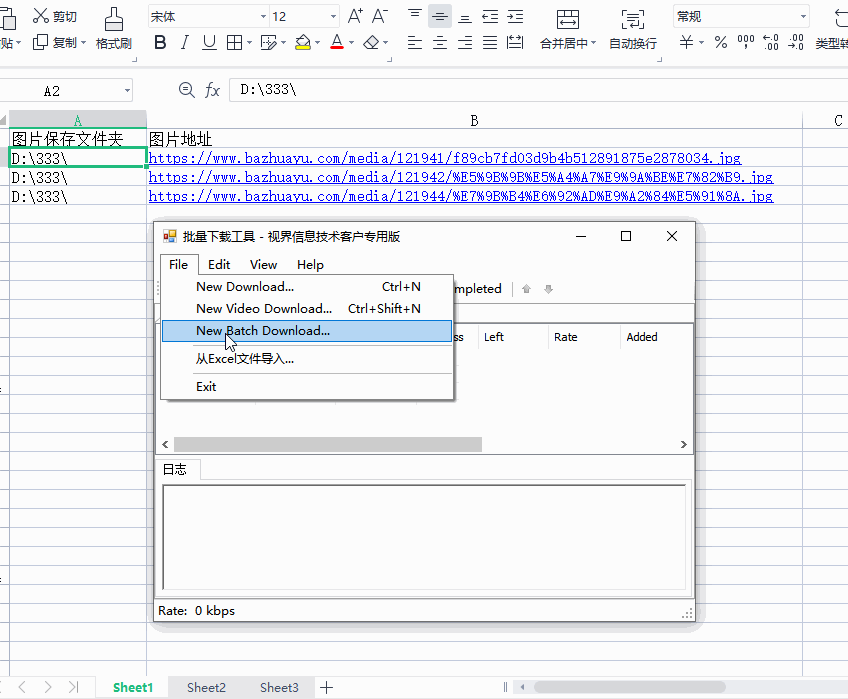Image resolution: width=848 pixels, height=699 pixels.
Task: Click the move-down arrow in download toolbar
Action: (548, 289)
